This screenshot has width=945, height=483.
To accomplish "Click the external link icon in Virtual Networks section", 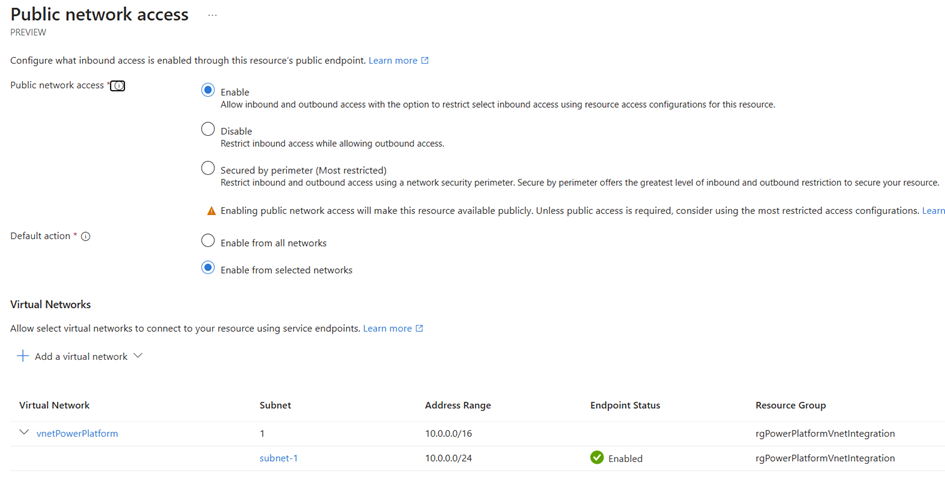I will tap(419, 328).
